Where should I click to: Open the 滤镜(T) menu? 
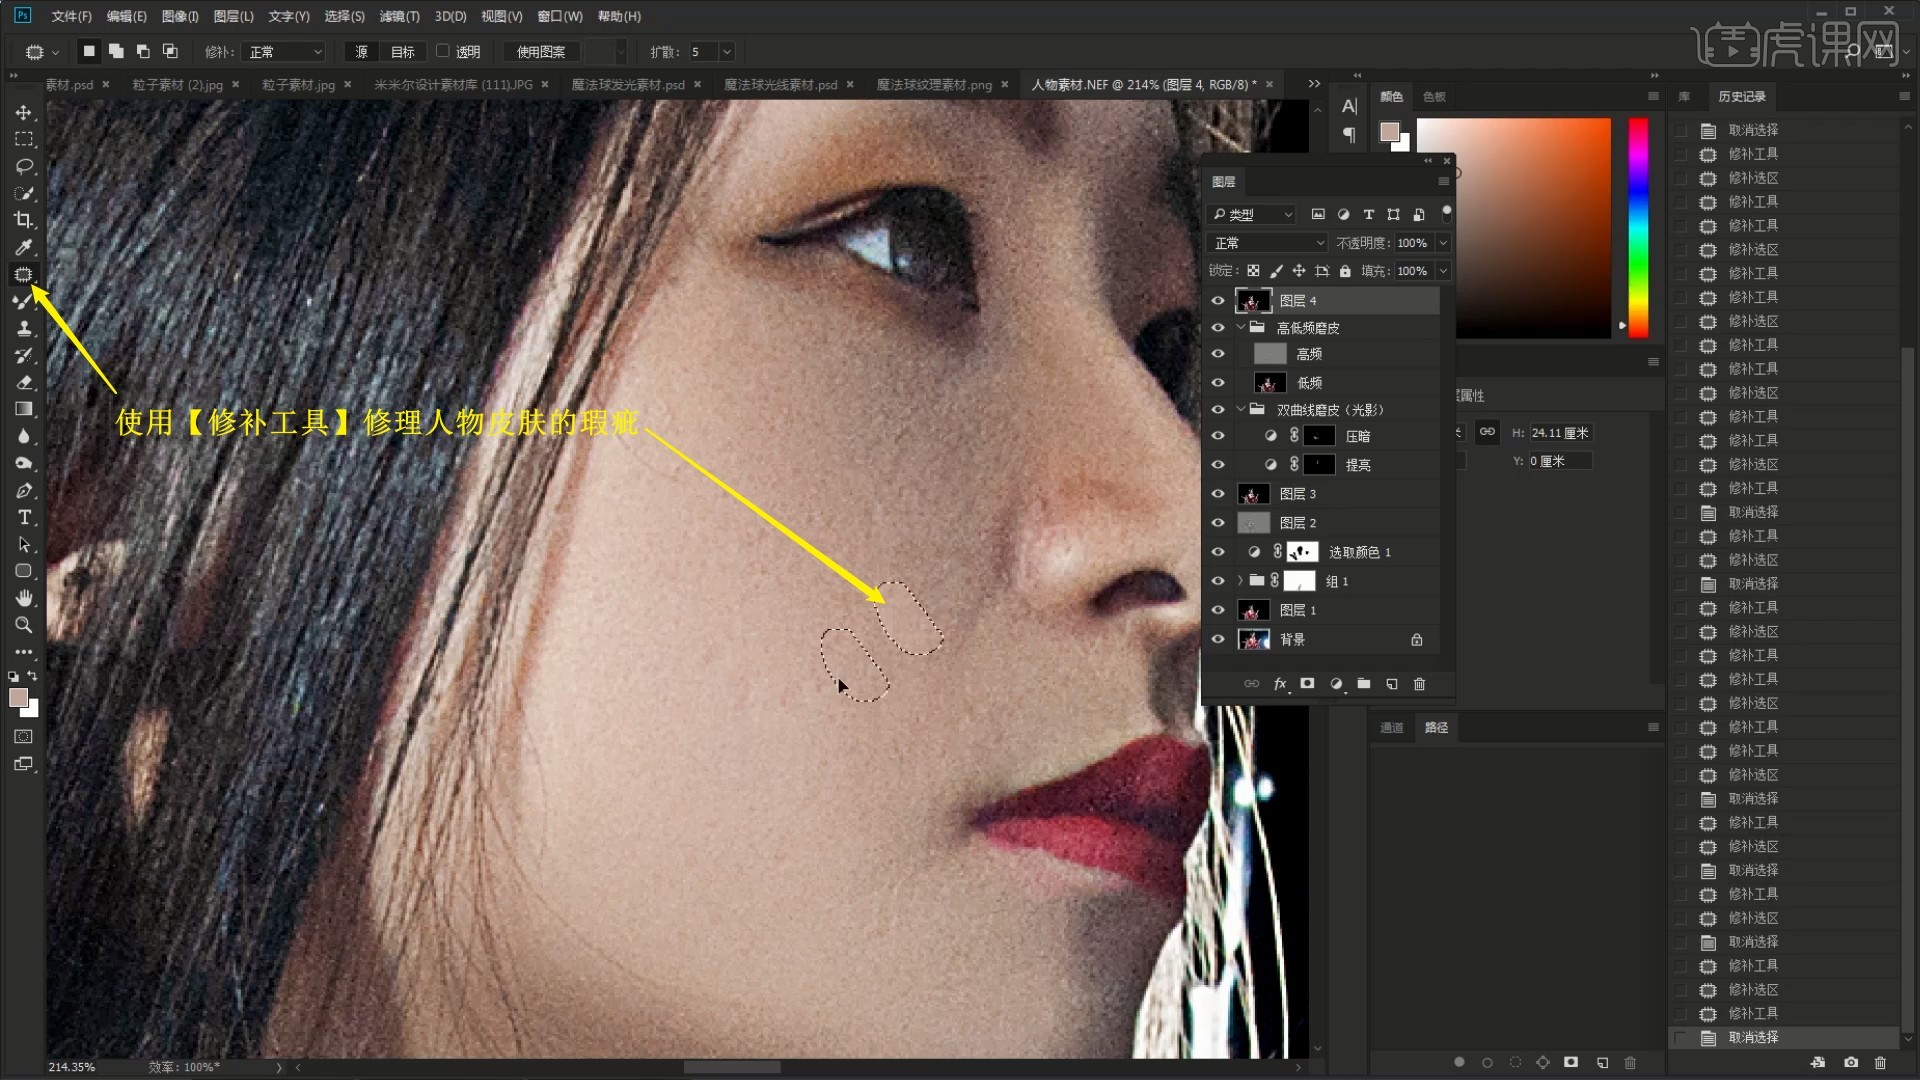pos(399,16)
